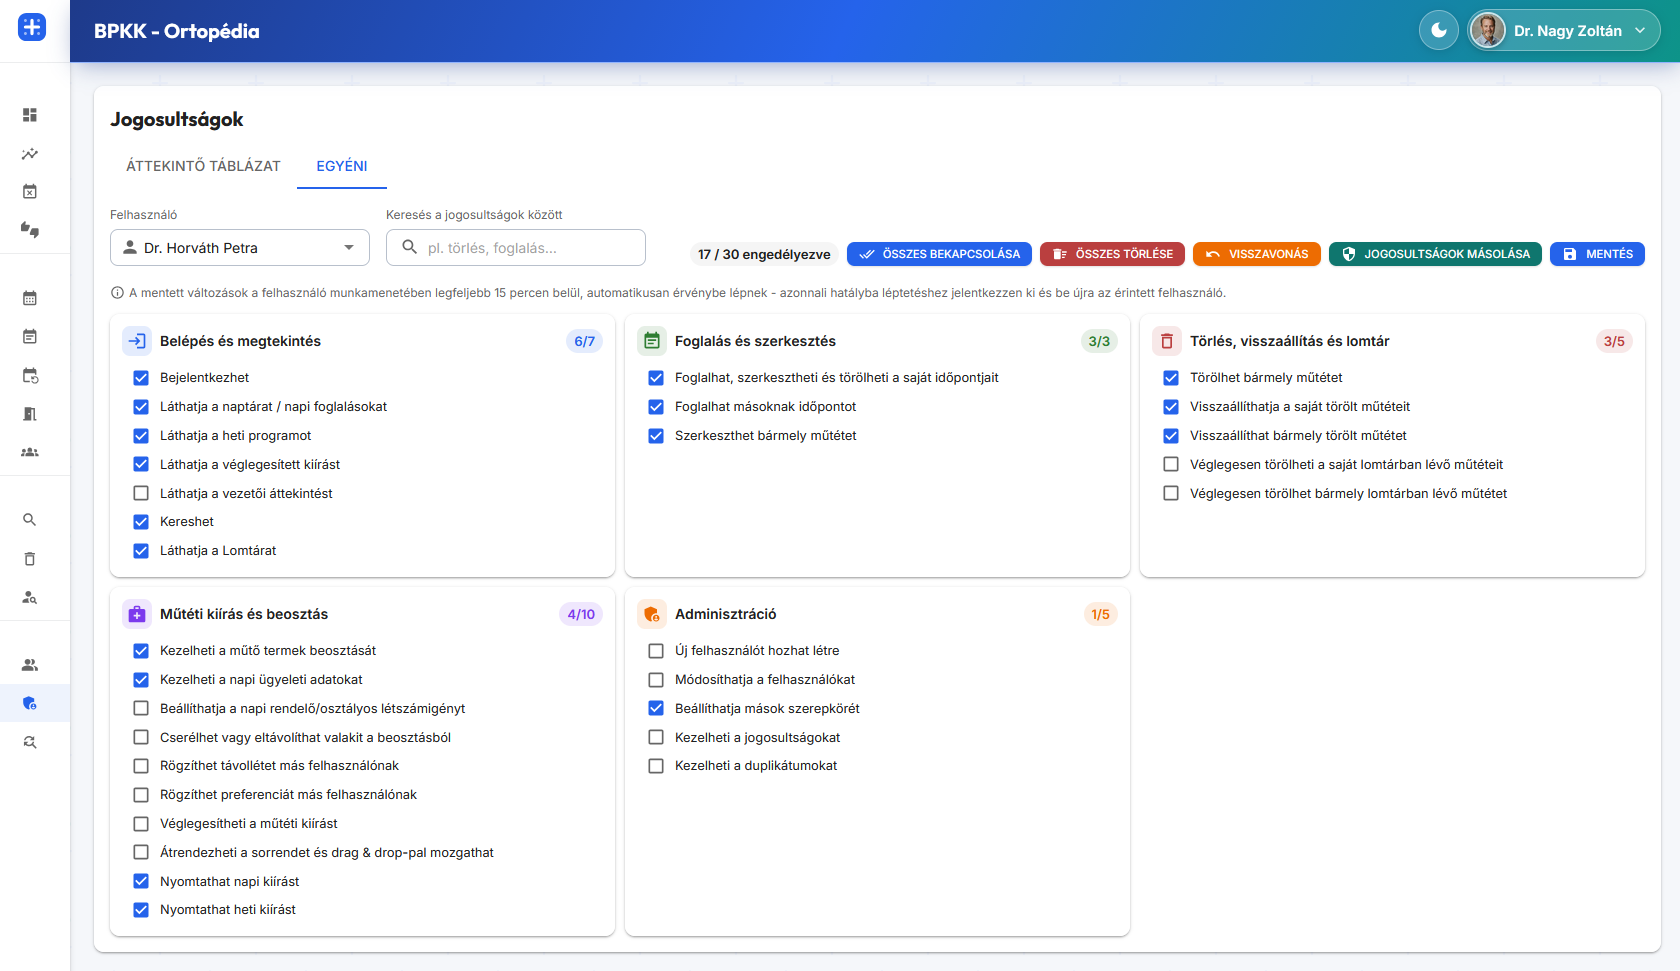This screenshot has height=971, width=1680.
Task: Check 'Kezelheti a jogosultságokat' checkbox
Action: coord(656,737)
